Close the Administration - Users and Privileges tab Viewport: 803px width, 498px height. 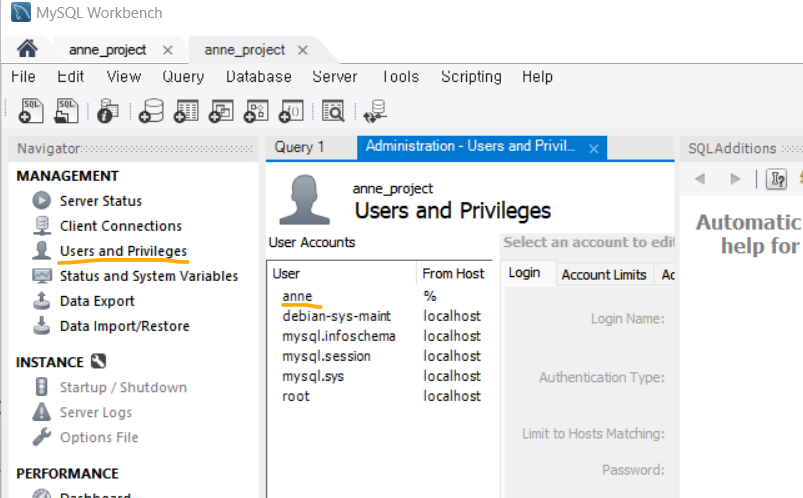(x=594, y=149)
